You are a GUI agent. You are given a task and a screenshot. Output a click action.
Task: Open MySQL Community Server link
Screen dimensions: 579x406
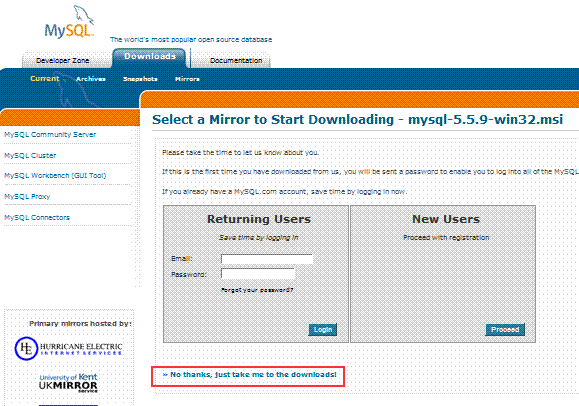[50, 134]
